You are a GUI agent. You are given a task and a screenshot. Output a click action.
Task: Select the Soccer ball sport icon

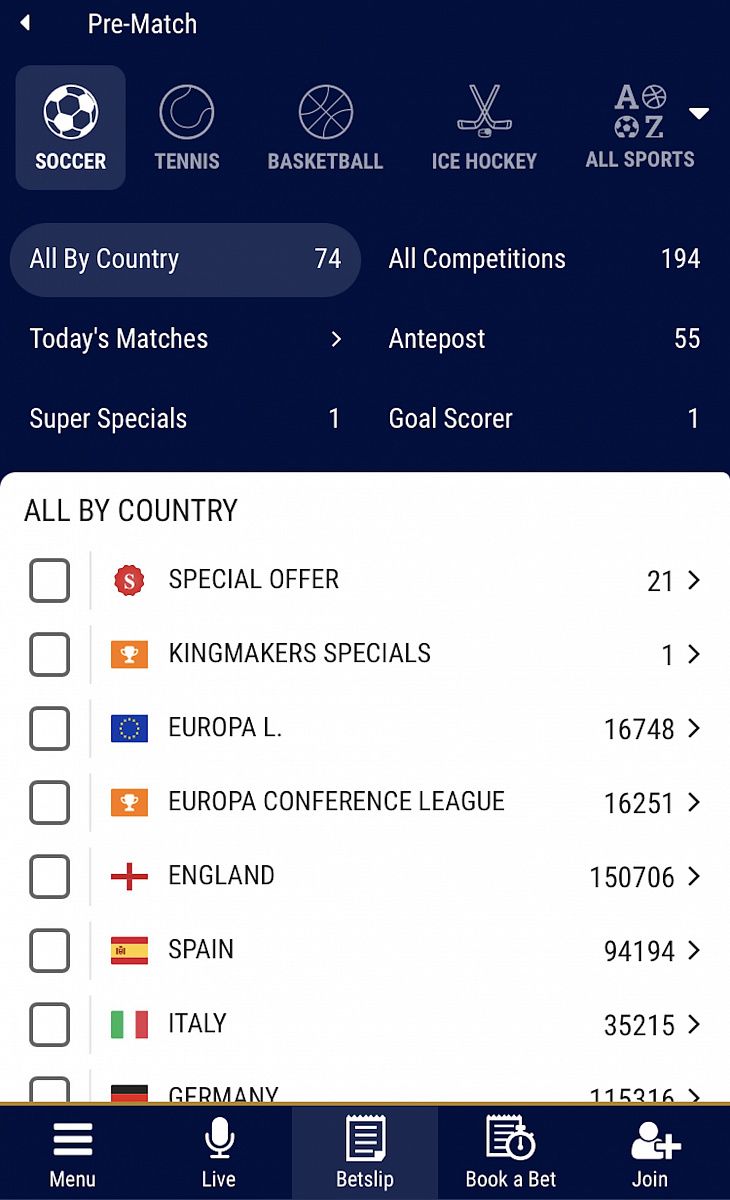coord(70,112)
